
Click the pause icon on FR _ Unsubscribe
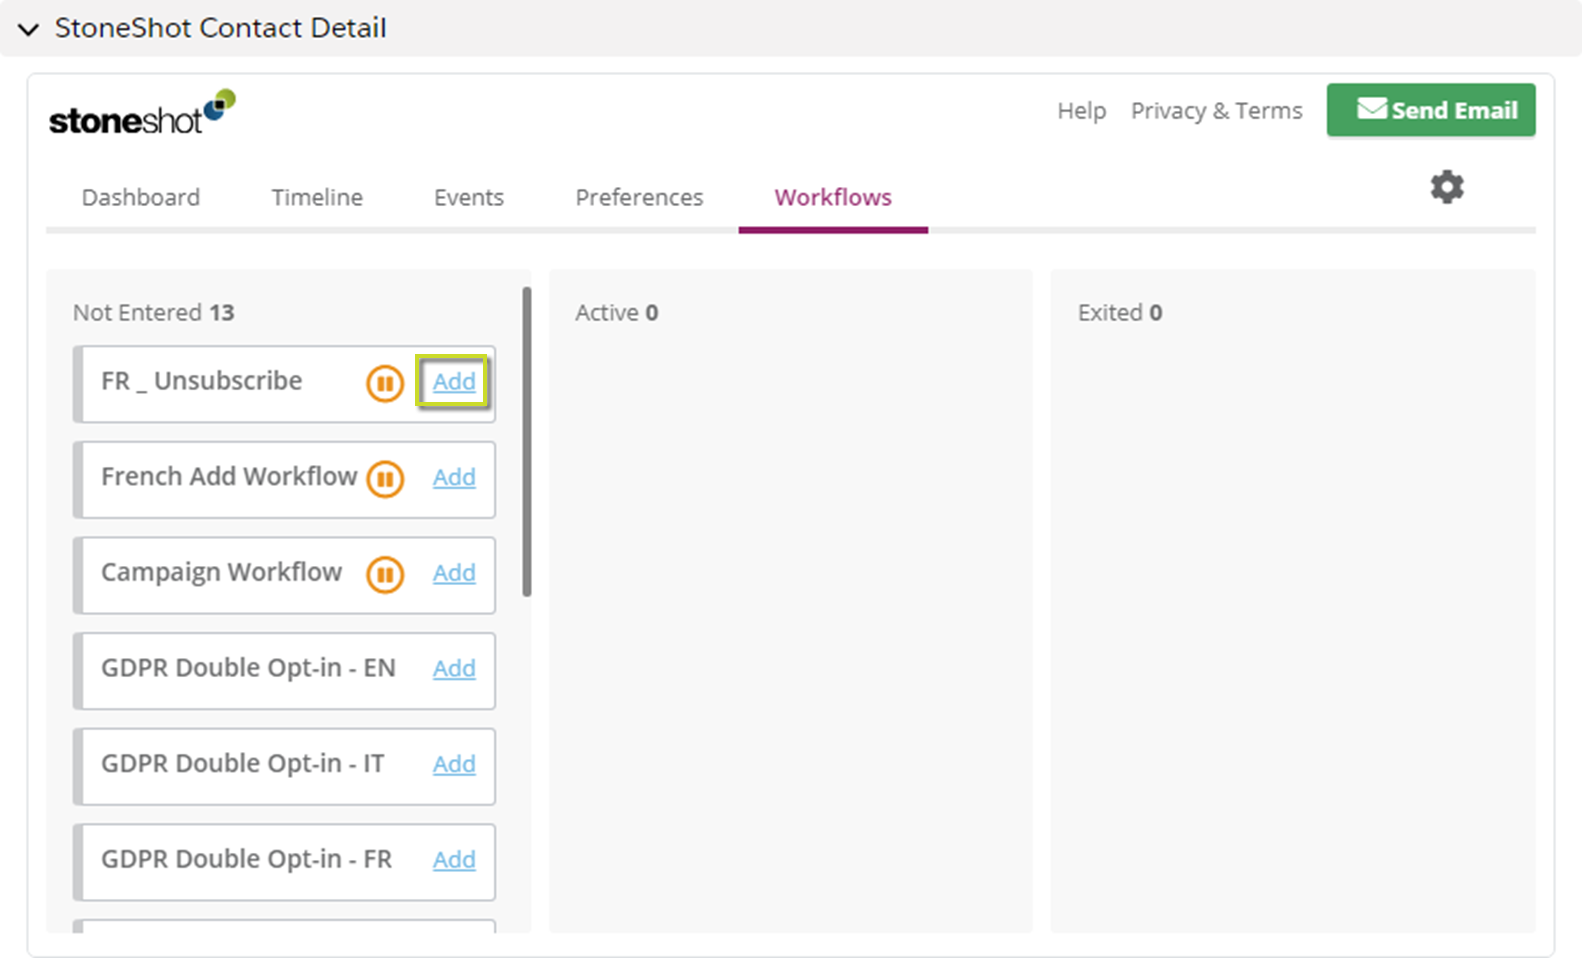tap(385, 383)
